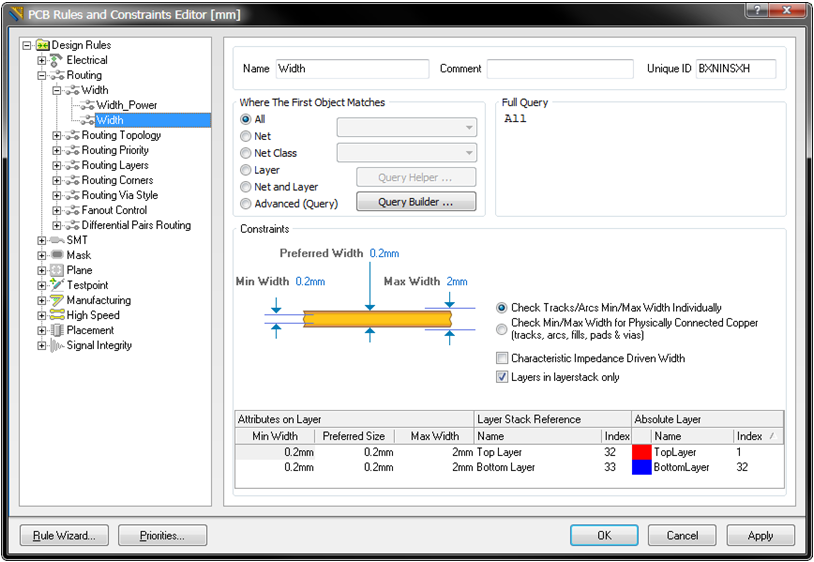
Task: Click the Name input field
Action: point(352,68)
